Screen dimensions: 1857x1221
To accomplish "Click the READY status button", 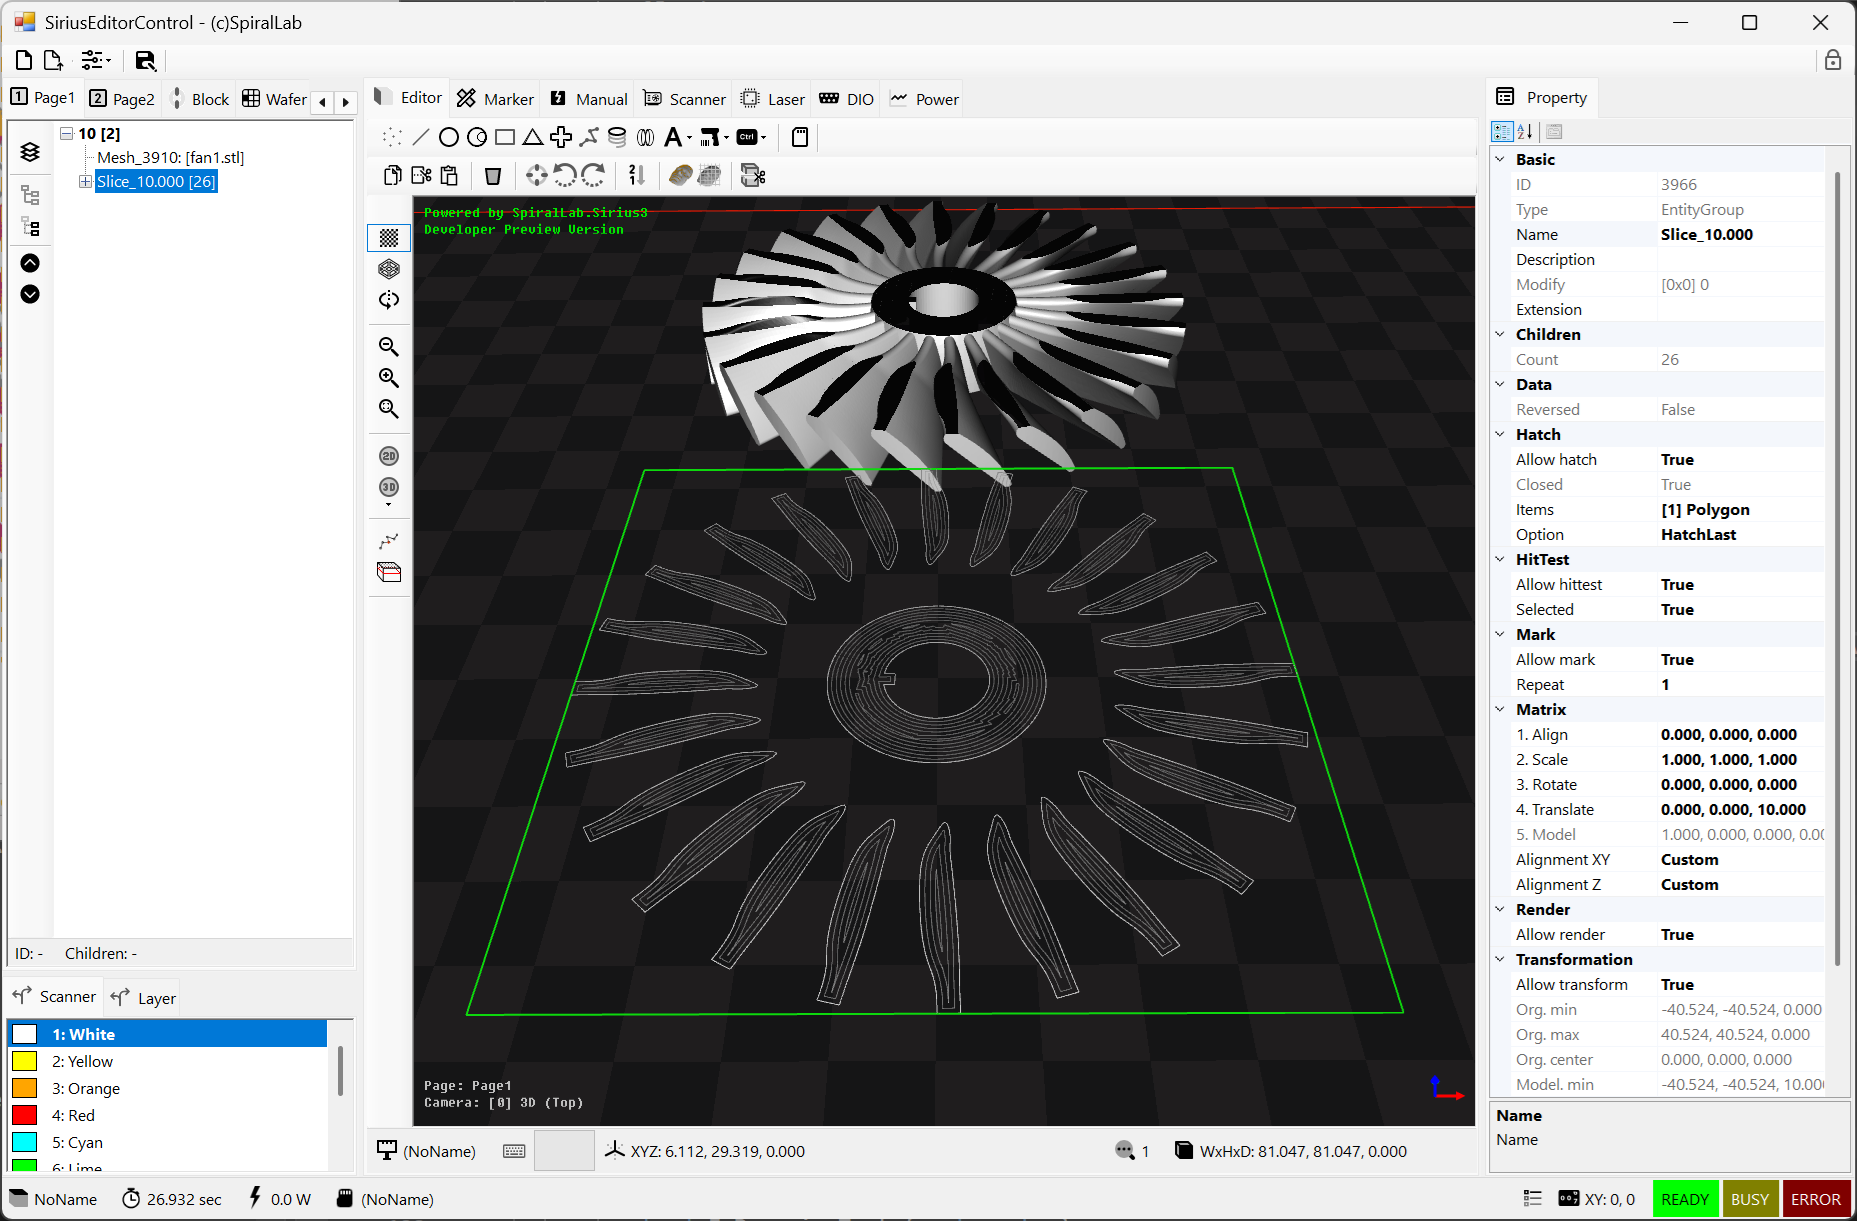I will [x=1684, y=1199].
